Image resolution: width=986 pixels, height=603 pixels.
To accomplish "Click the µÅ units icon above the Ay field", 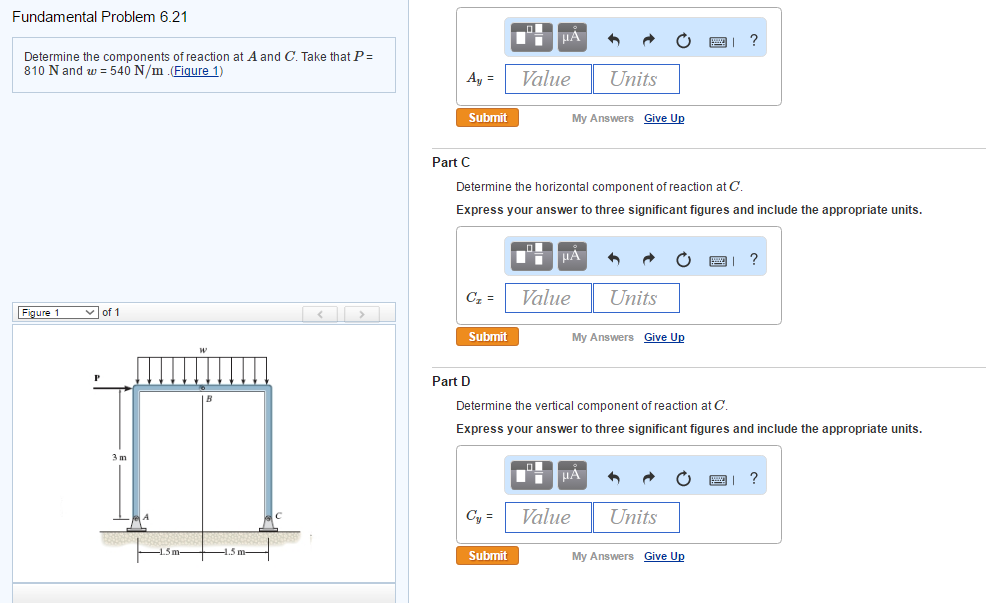I will pyautogui.click(x=571, y=37).
